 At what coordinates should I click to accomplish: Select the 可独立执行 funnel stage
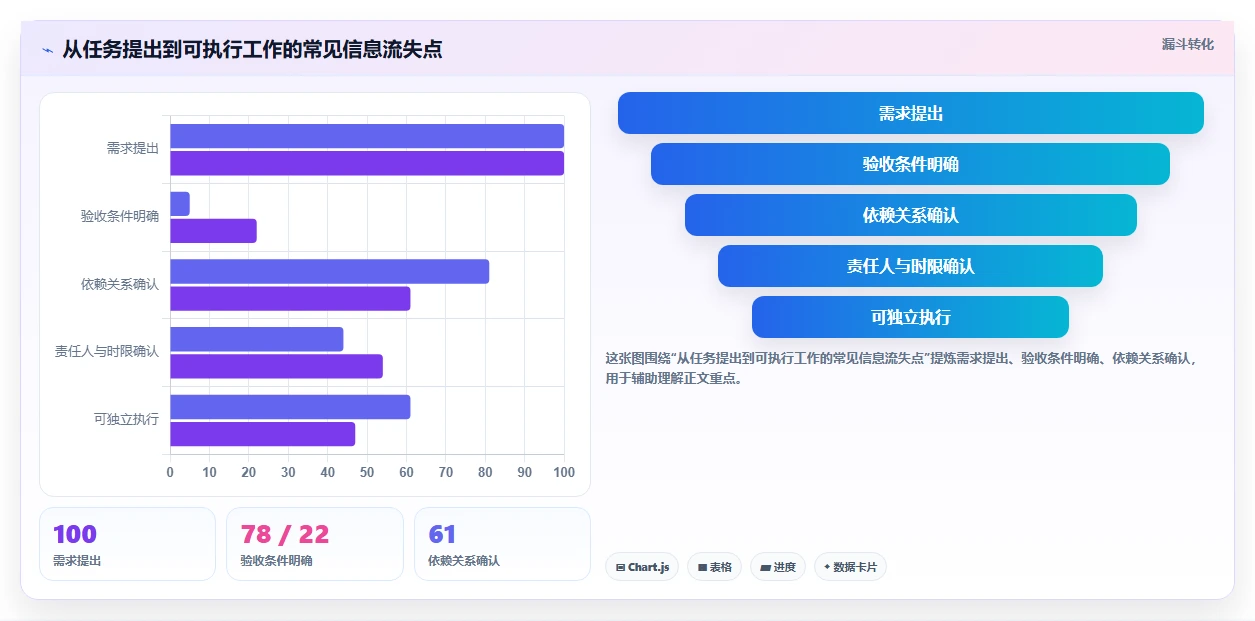[910, 317]
